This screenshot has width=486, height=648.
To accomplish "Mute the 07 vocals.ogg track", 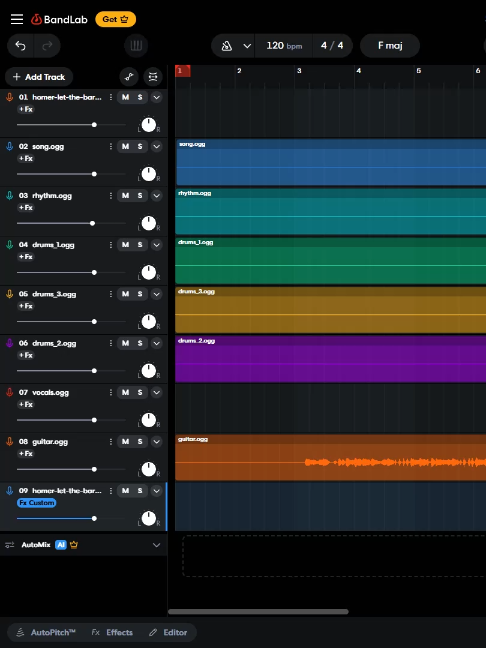I will [x=125, y=392].
